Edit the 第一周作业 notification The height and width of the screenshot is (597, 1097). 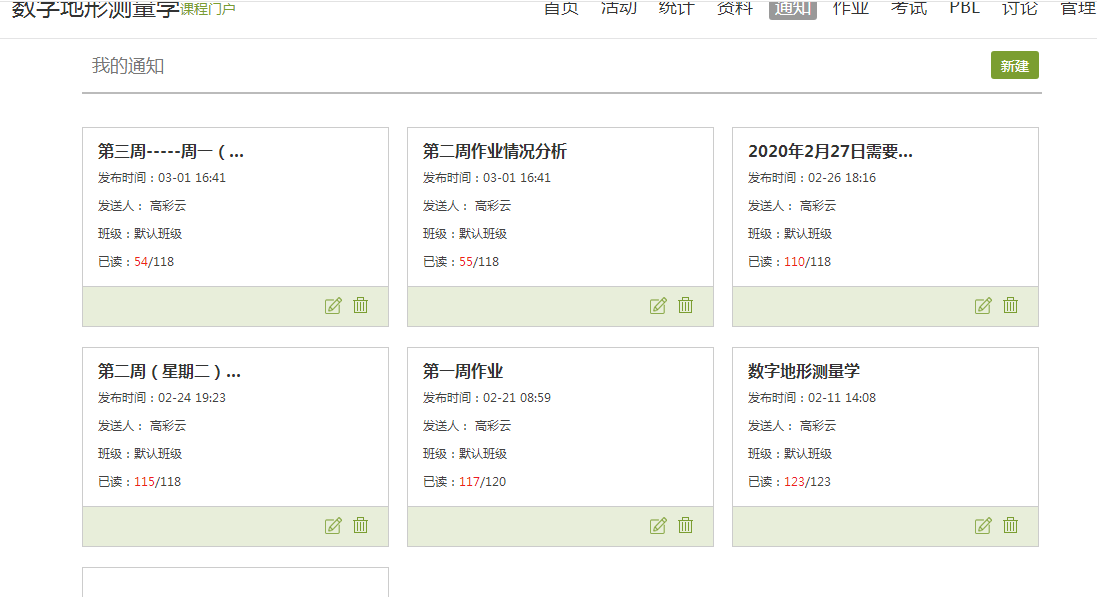(658, 526)
